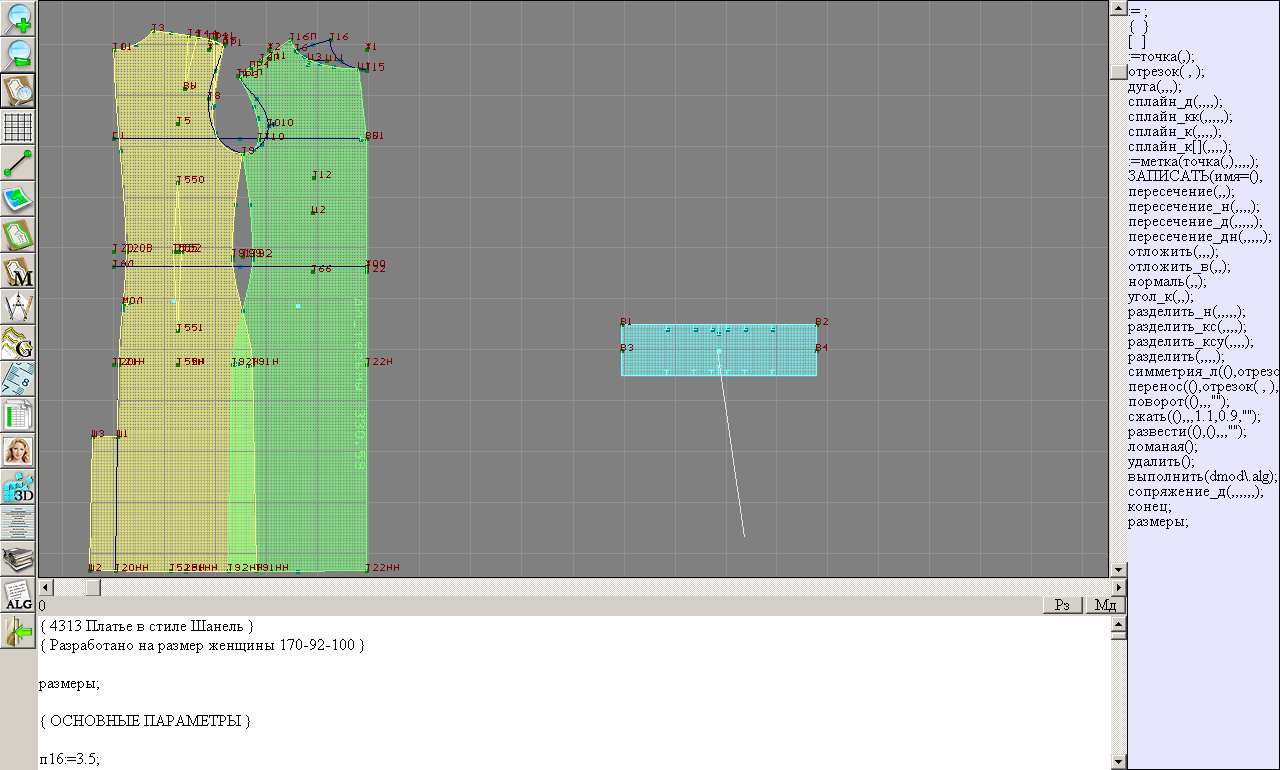The width and height of the screenshot is (1280, 770).
Task: Open the pattern modeling 'M' tool
Action: coord(19,272)
